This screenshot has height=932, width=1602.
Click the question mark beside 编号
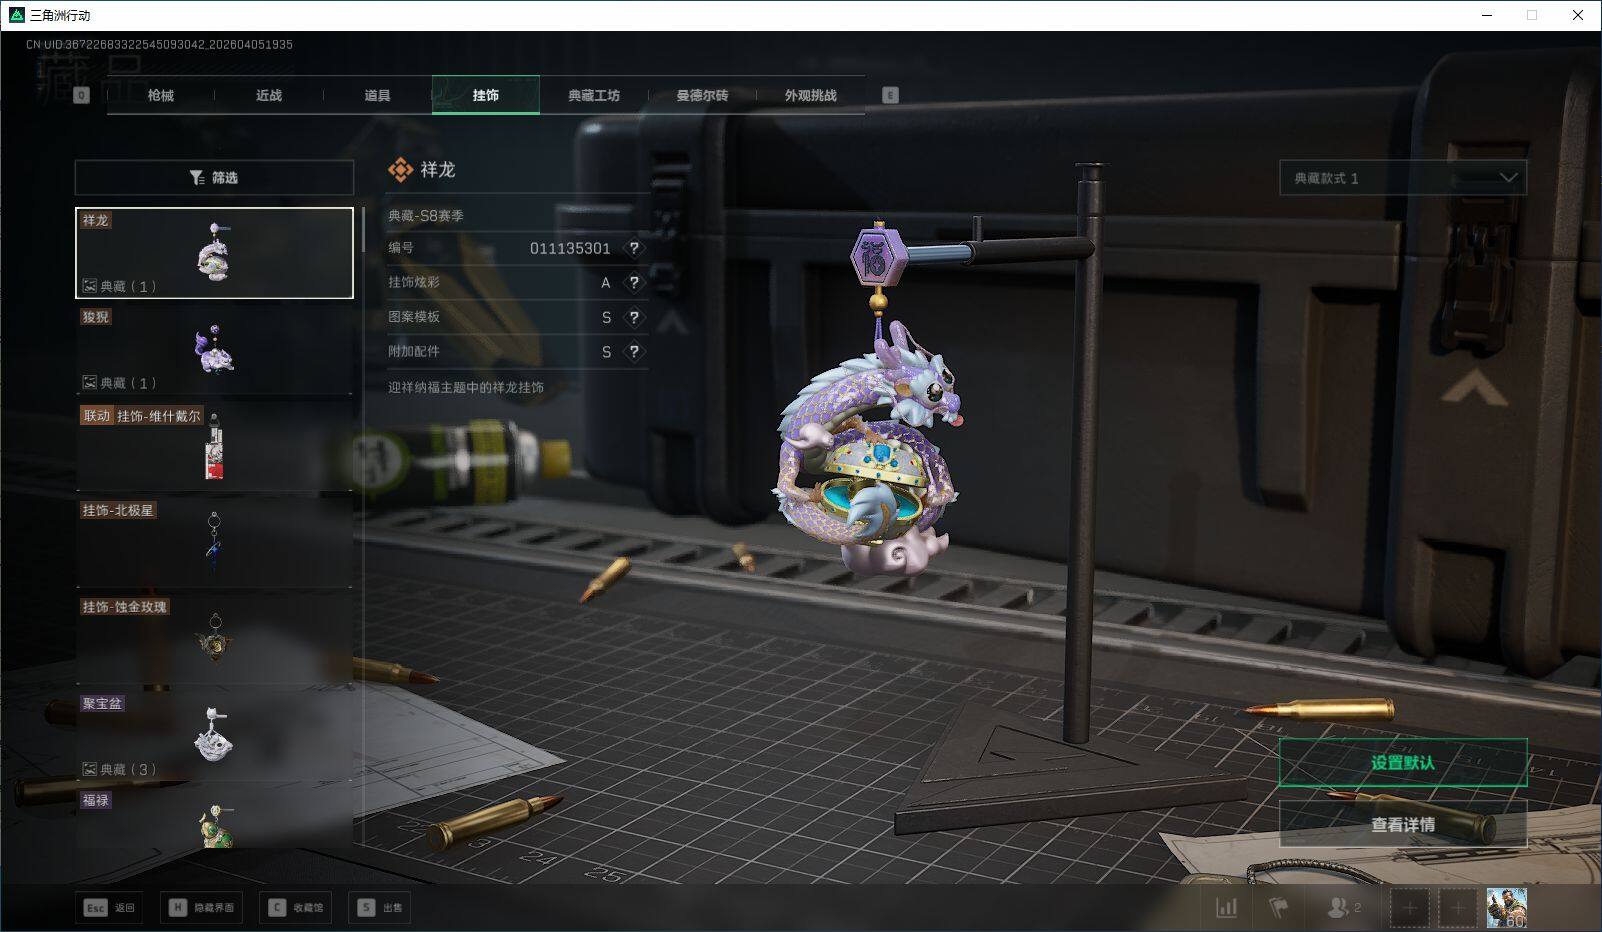tap(634, 248)
